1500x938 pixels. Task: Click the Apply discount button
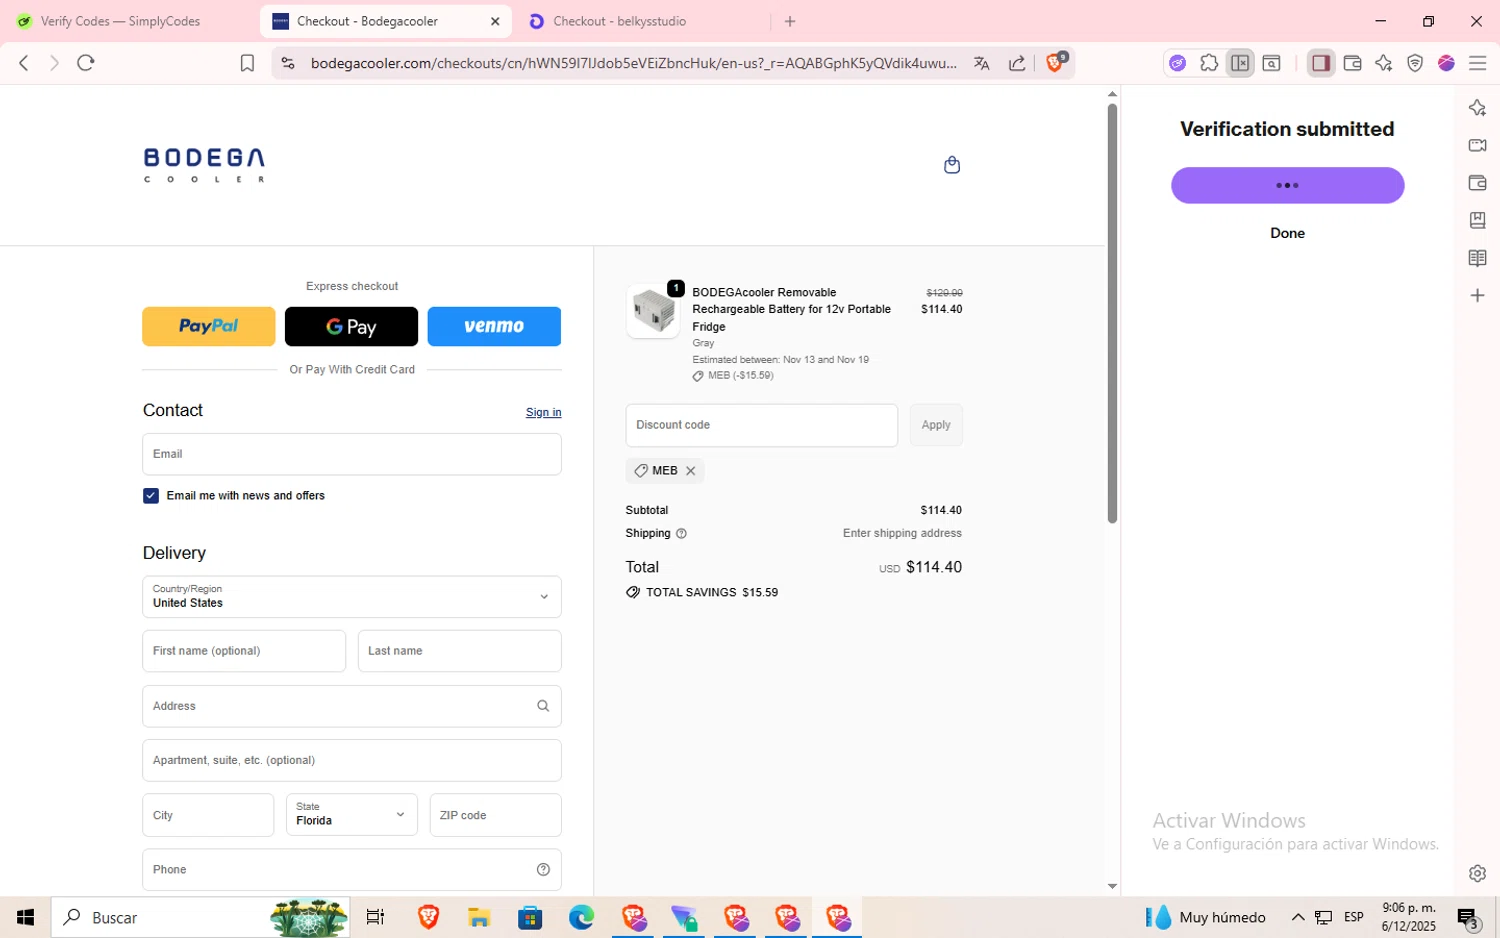[x=936, y=425]
